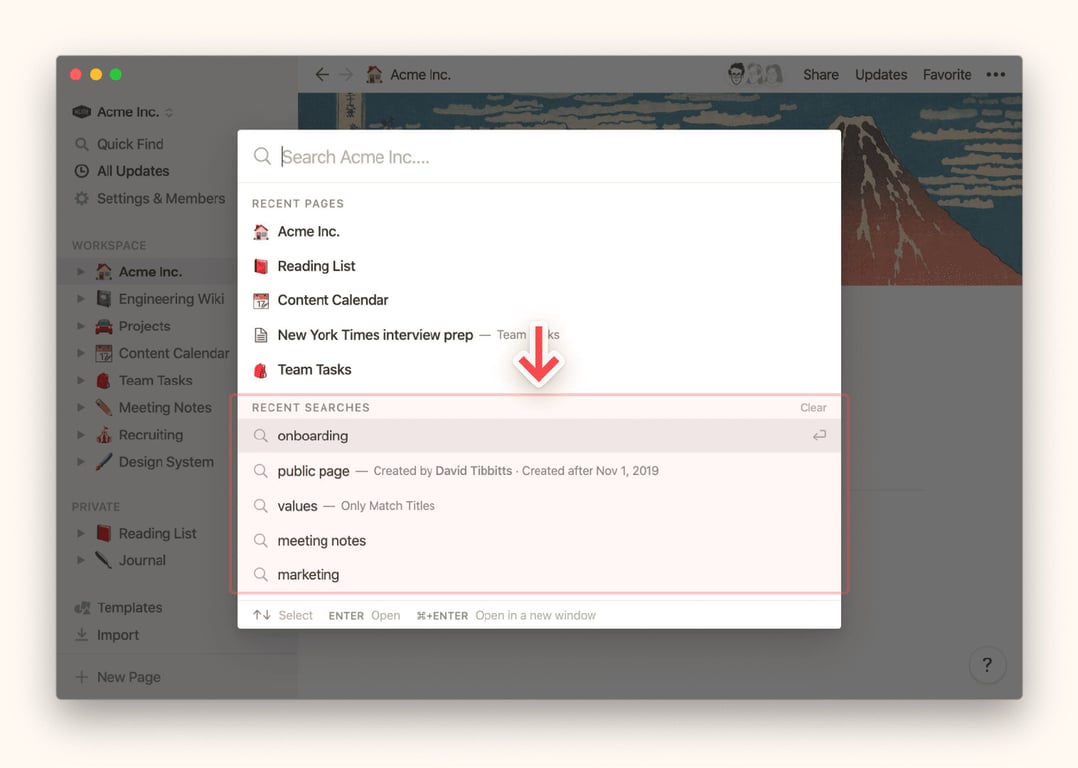Open Team Tasks from recent pages
Image resolution: width=1078 pixels, height=768 pixels.
[x=539, y=370]
